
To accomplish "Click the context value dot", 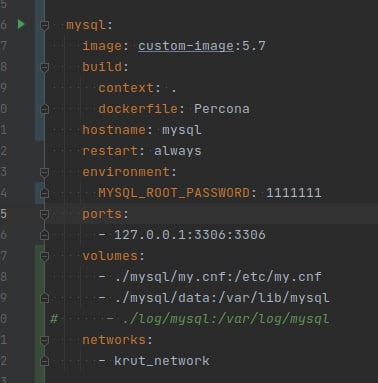I will coord(174,90).
